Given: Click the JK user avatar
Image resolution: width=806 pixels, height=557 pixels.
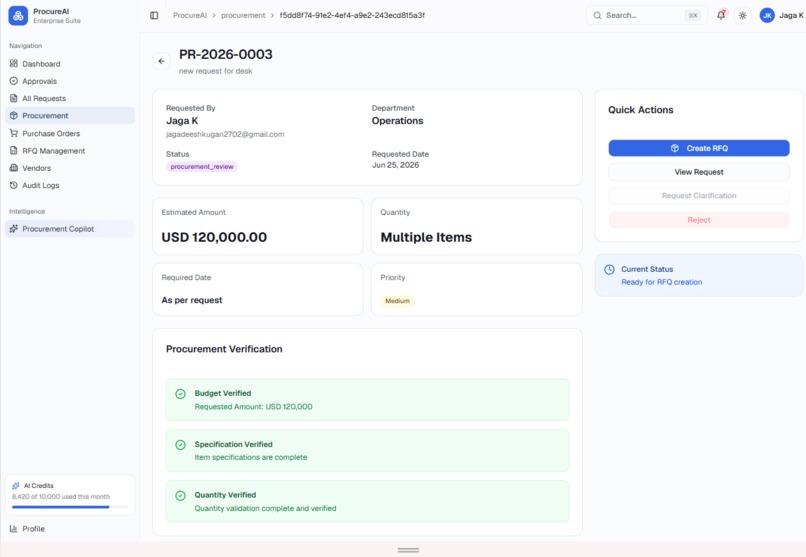Looking at the screenshot, I should coord(767,15).
